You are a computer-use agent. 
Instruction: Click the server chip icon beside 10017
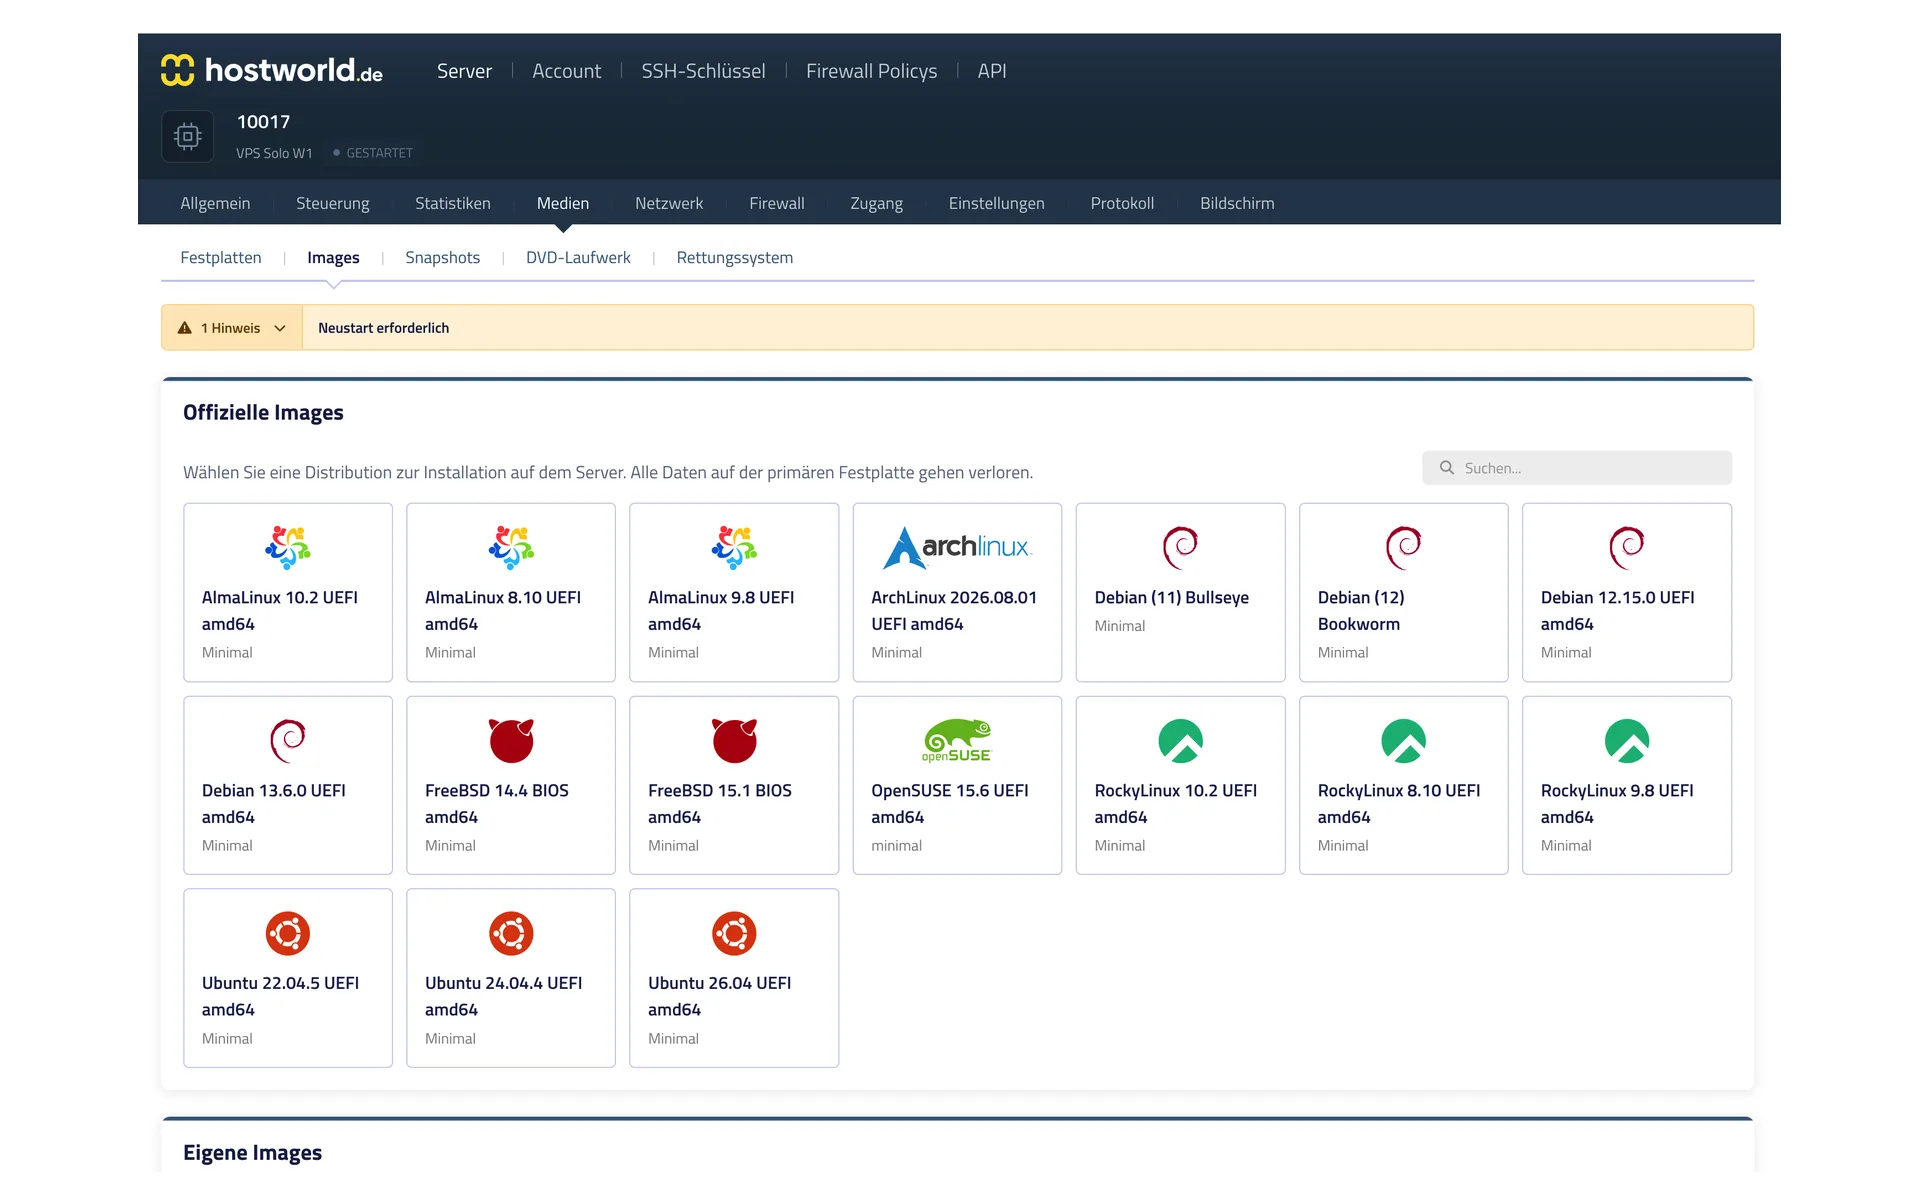188,136
